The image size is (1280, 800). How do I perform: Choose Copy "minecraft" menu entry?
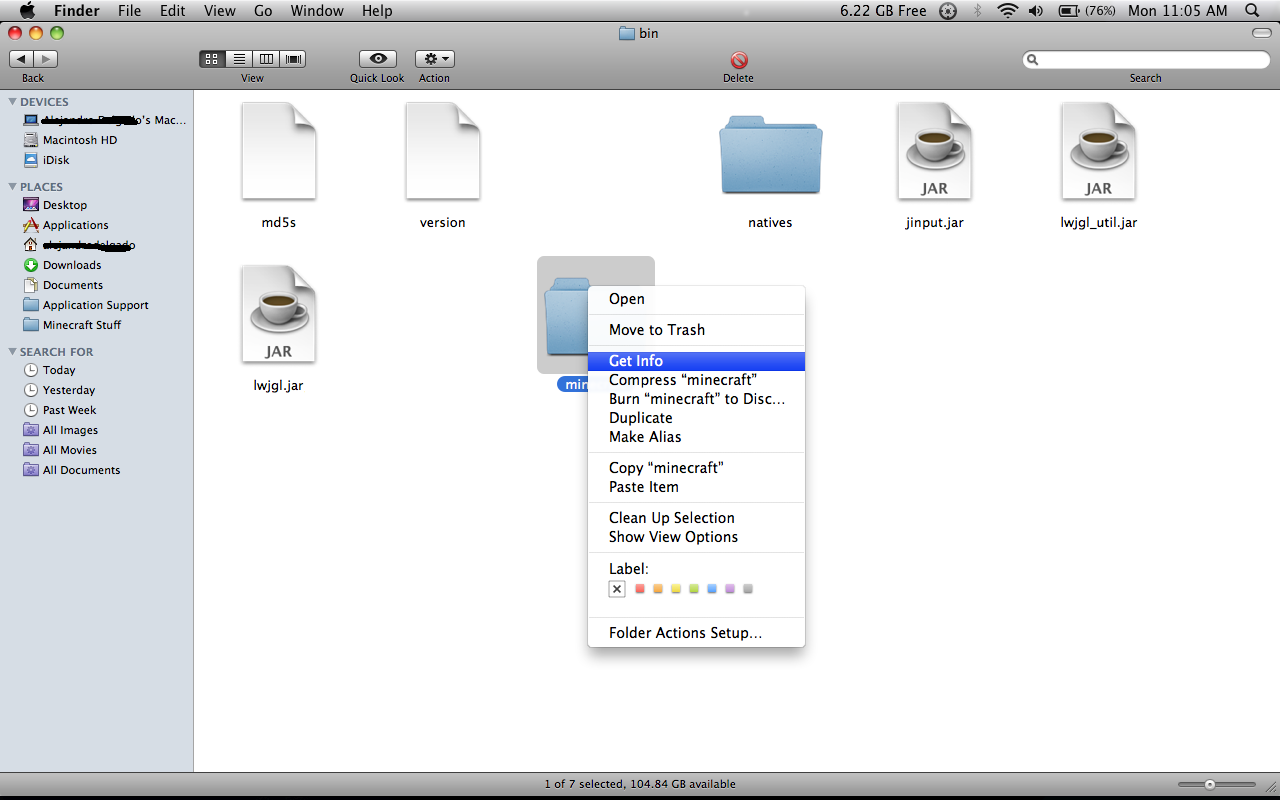point(696,468)
